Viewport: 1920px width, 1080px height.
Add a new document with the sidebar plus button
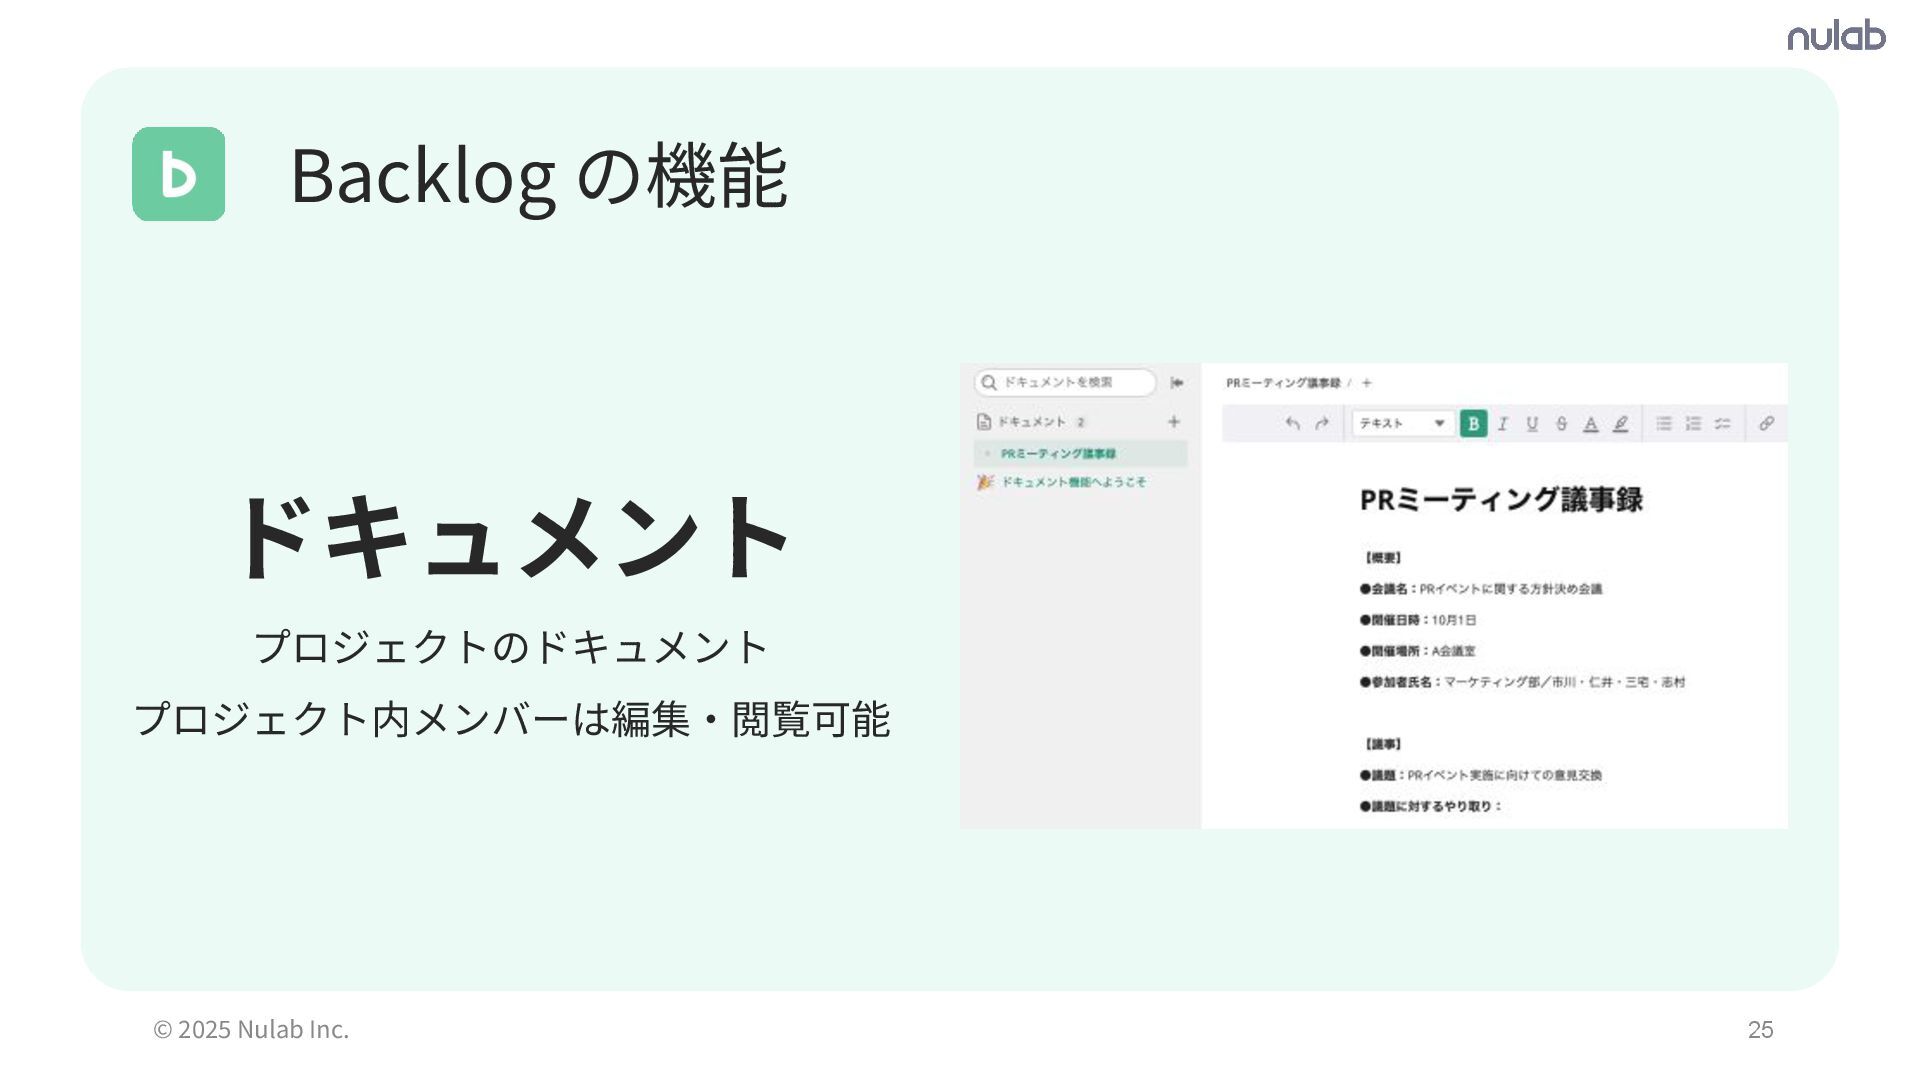click(1174, 422)
